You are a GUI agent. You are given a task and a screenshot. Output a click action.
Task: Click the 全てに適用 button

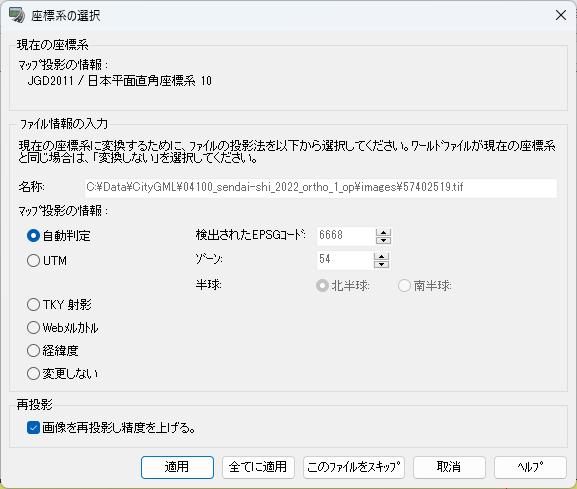[x=258, y=467]
